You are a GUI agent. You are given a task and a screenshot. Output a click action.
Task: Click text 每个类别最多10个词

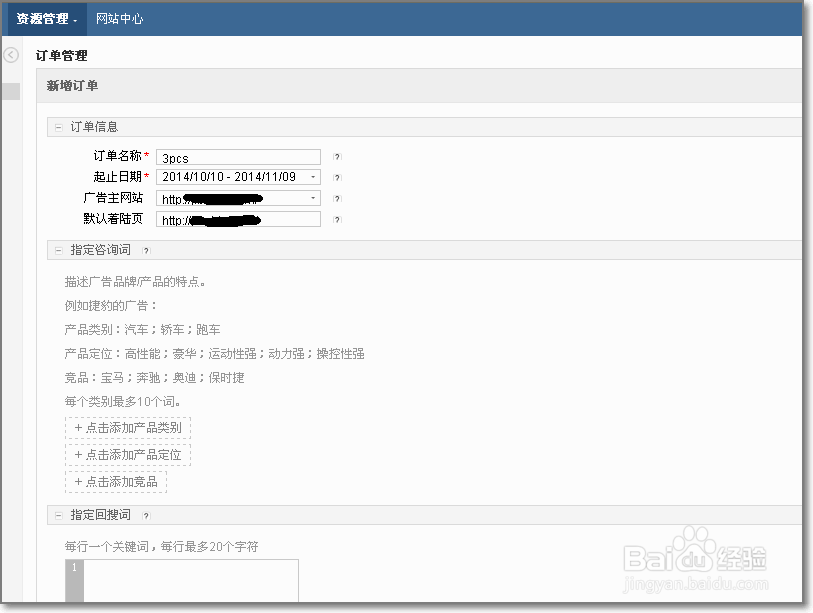coord(122,401)
